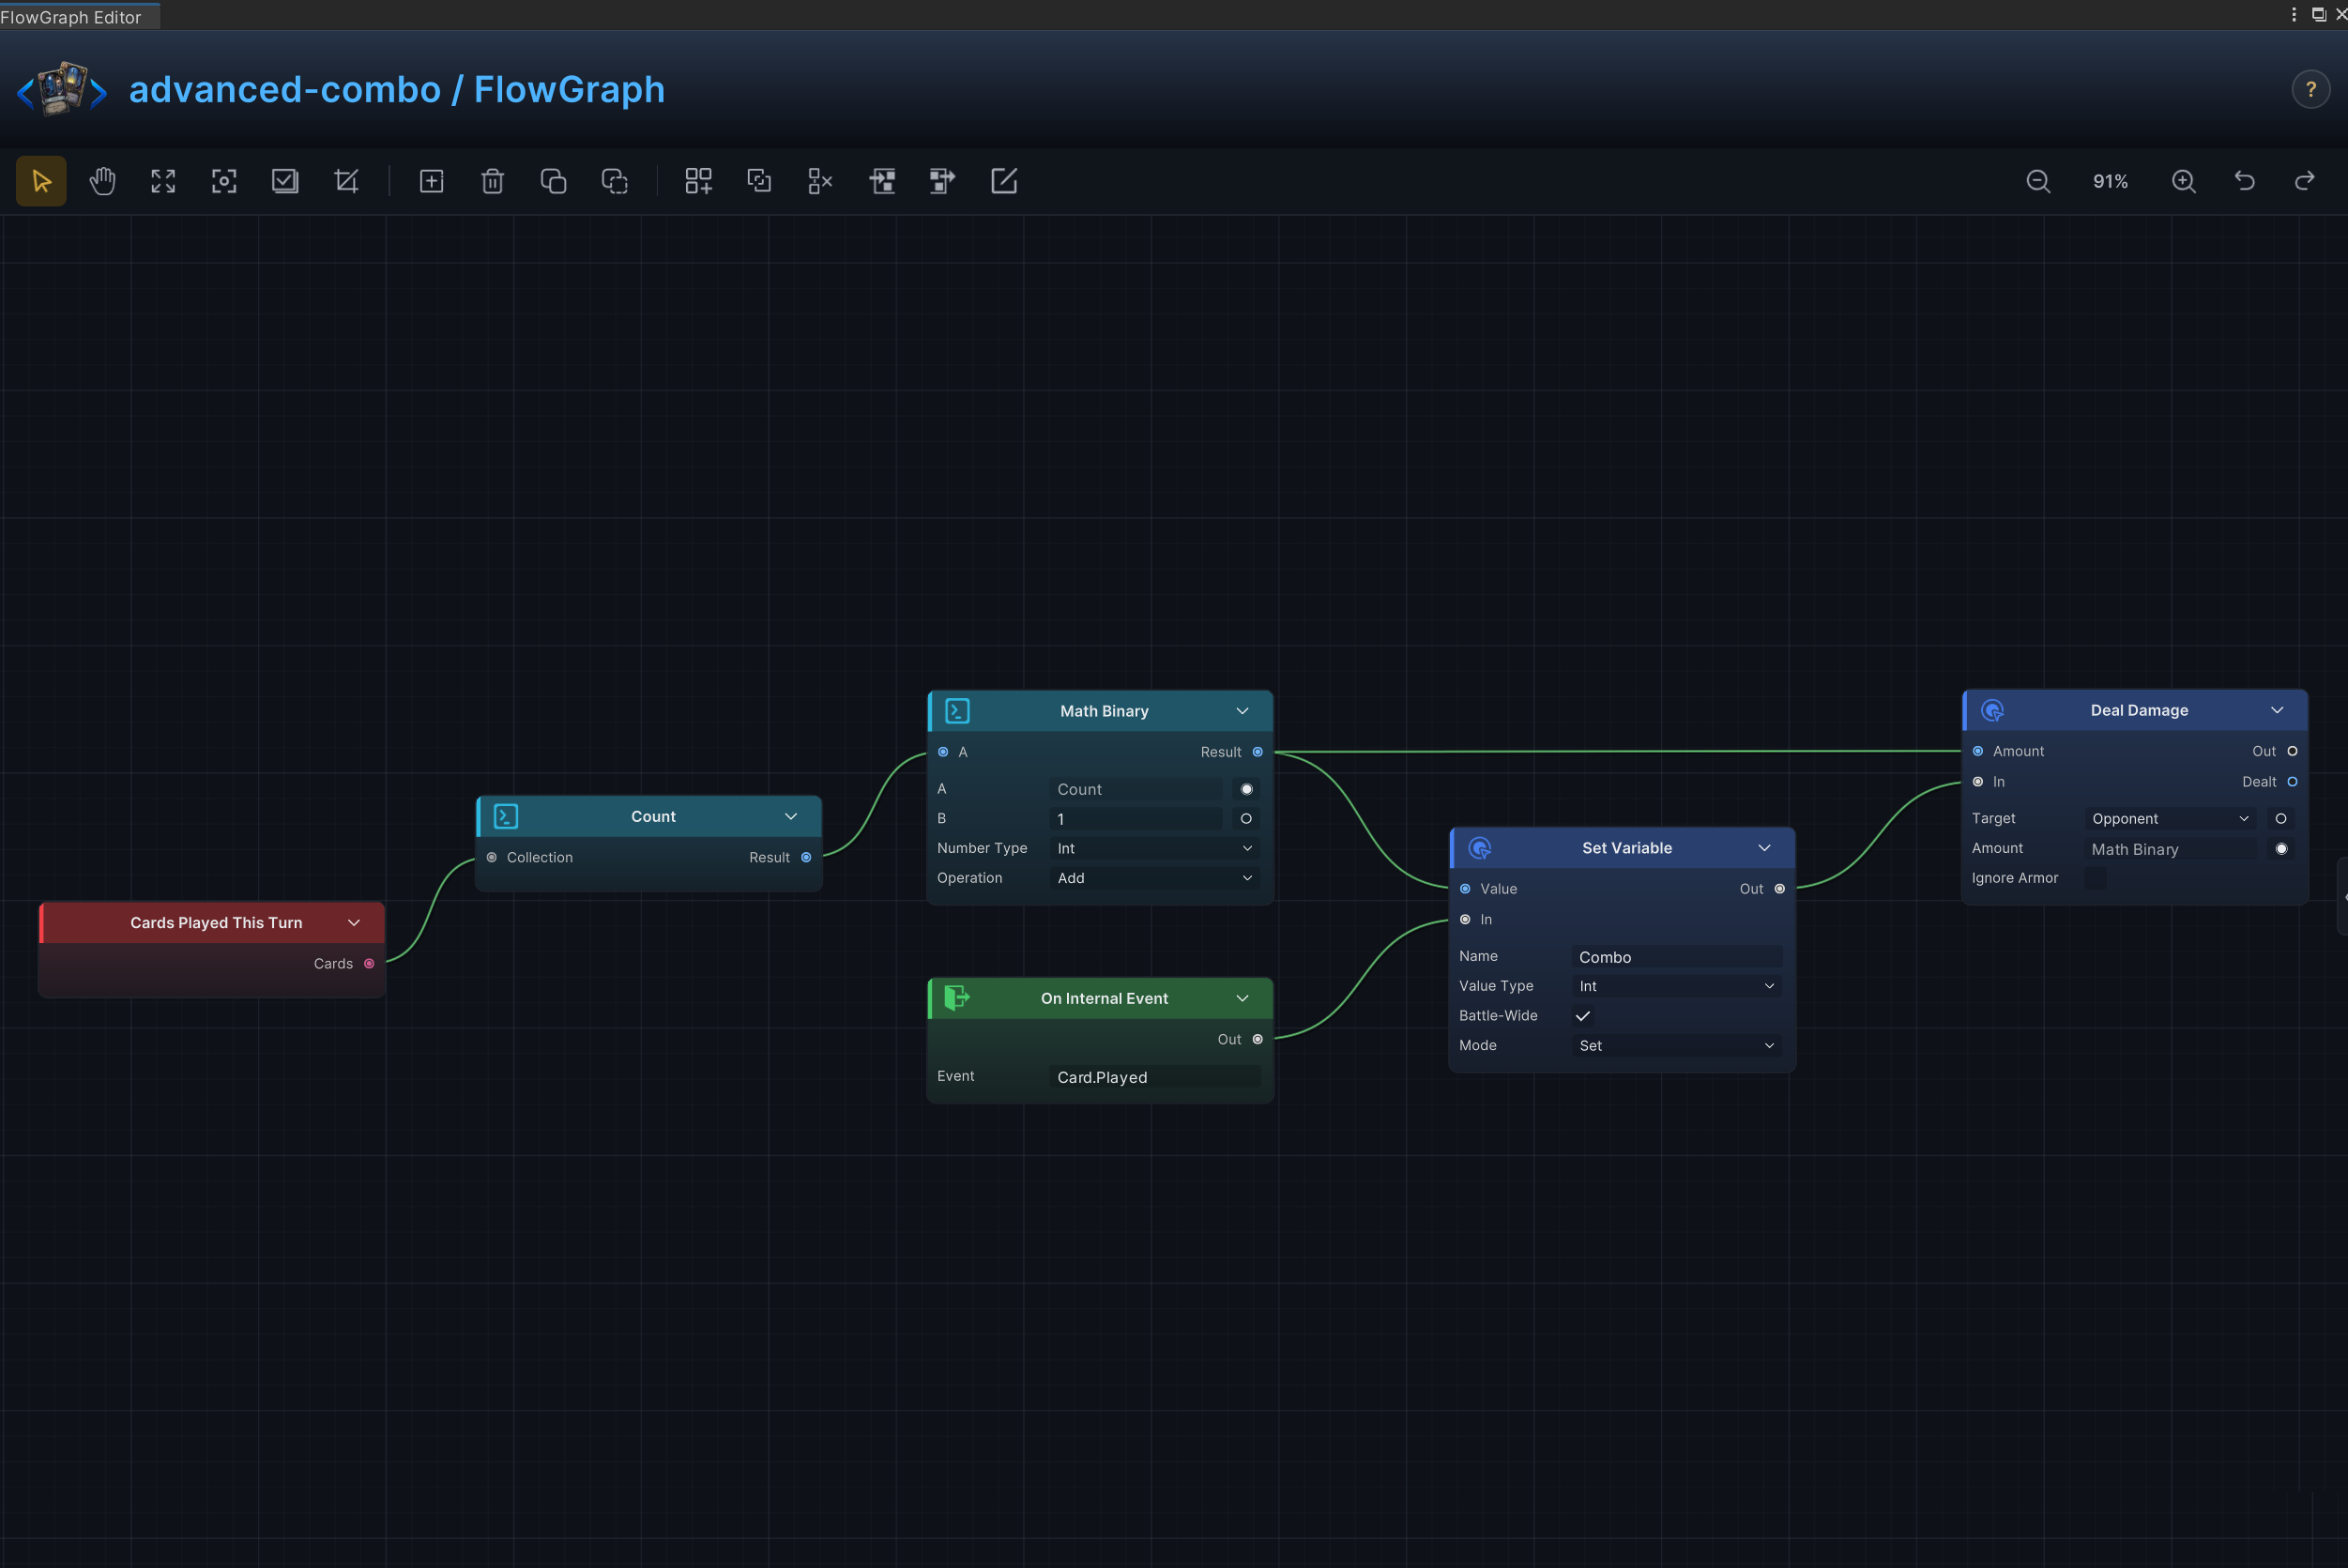
Task: Click the dashed duplicate squares icon
Action: tap(614, 181)
